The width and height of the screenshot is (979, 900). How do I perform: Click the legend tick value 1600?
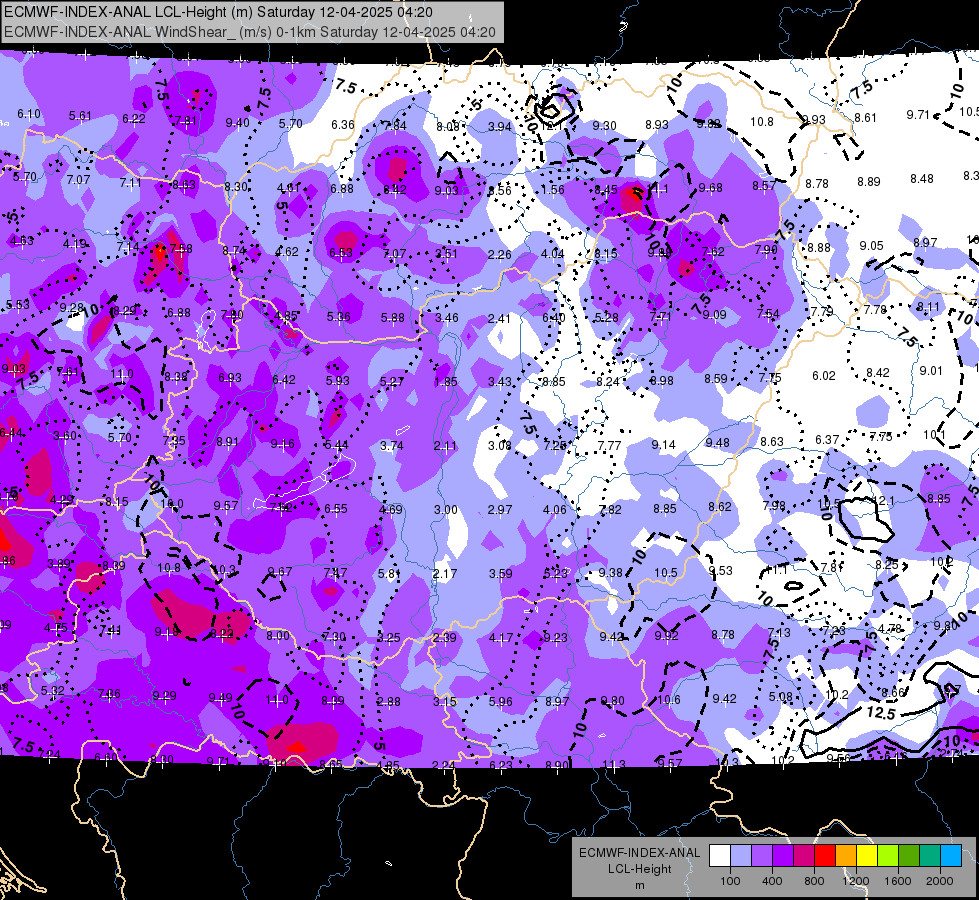(898, 881)
